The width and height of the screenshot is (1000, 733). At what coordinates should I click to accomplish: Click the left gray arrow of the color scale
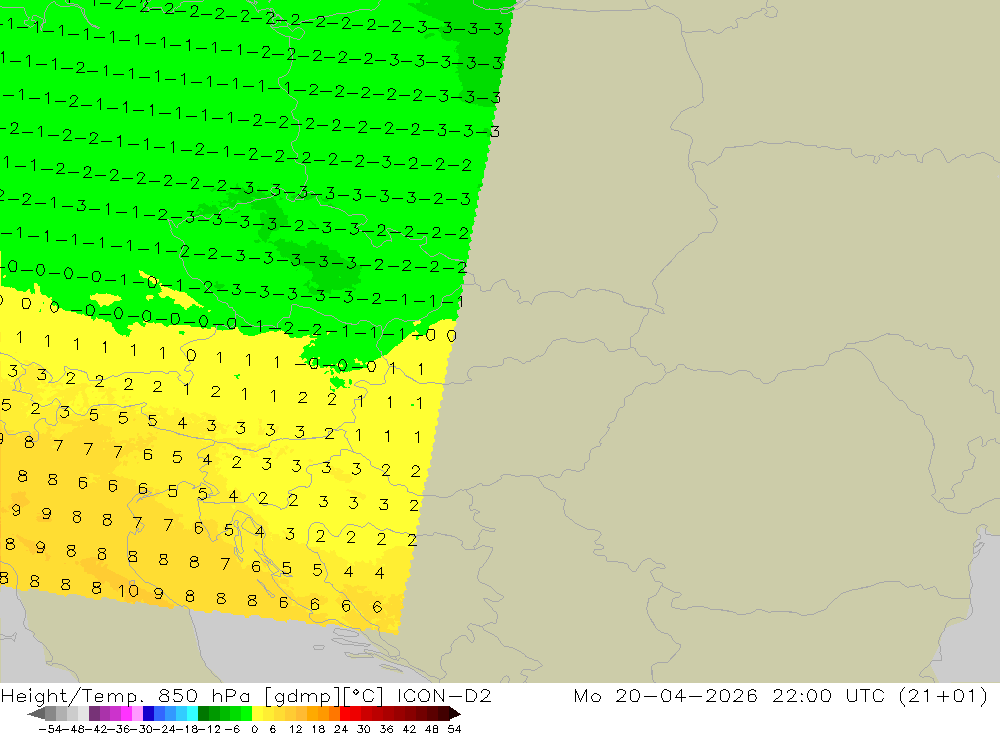[36, 714]
